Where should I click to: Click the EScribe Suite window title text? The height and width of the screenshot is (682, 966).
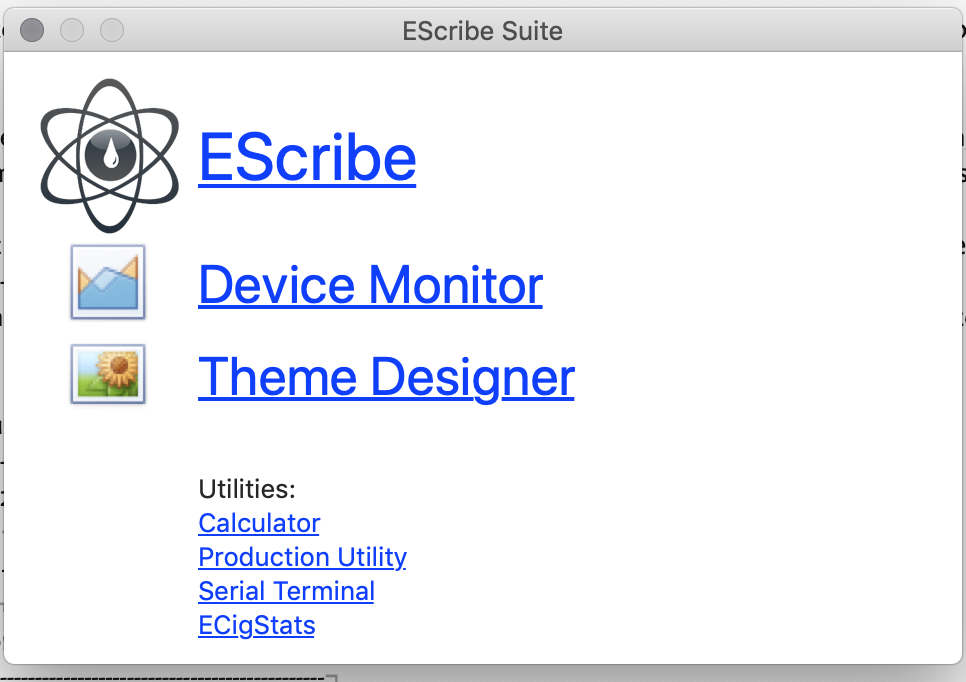pos(482,31)
